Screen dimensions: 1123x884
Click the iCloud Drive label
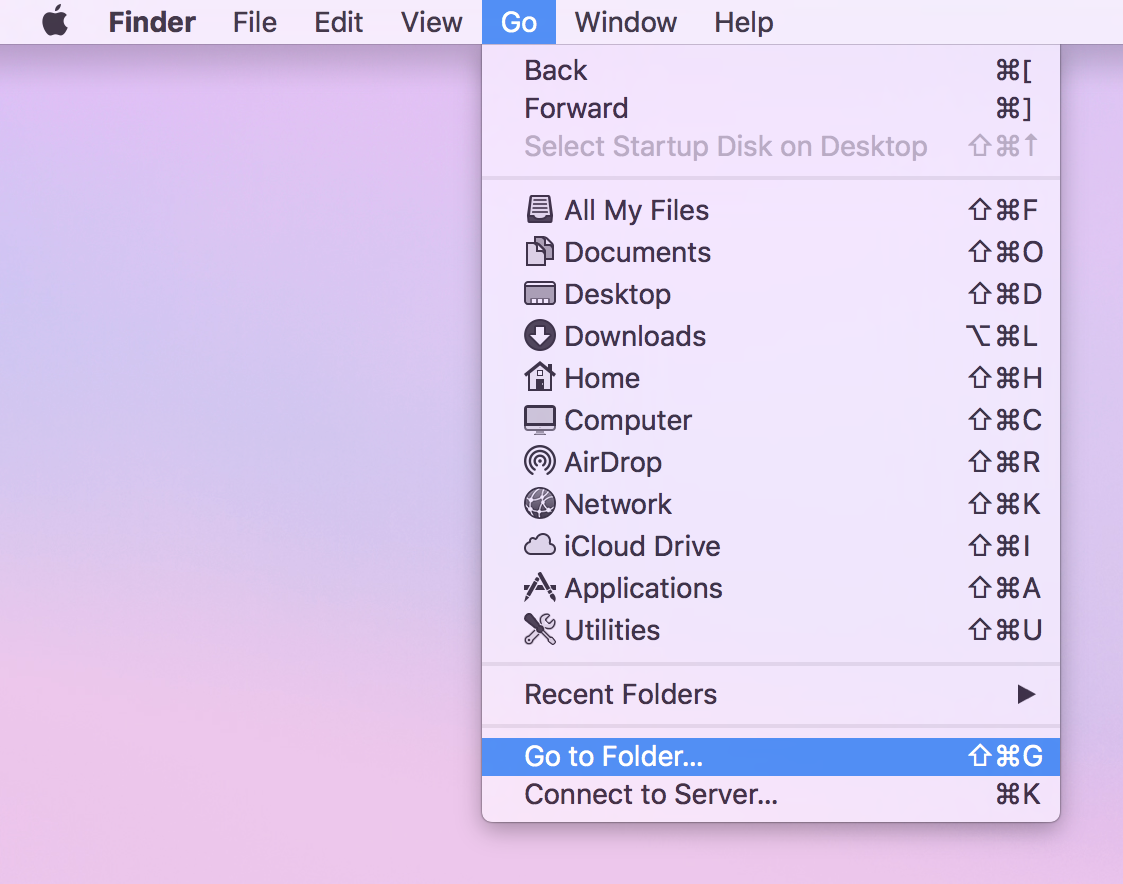point(642,546)
